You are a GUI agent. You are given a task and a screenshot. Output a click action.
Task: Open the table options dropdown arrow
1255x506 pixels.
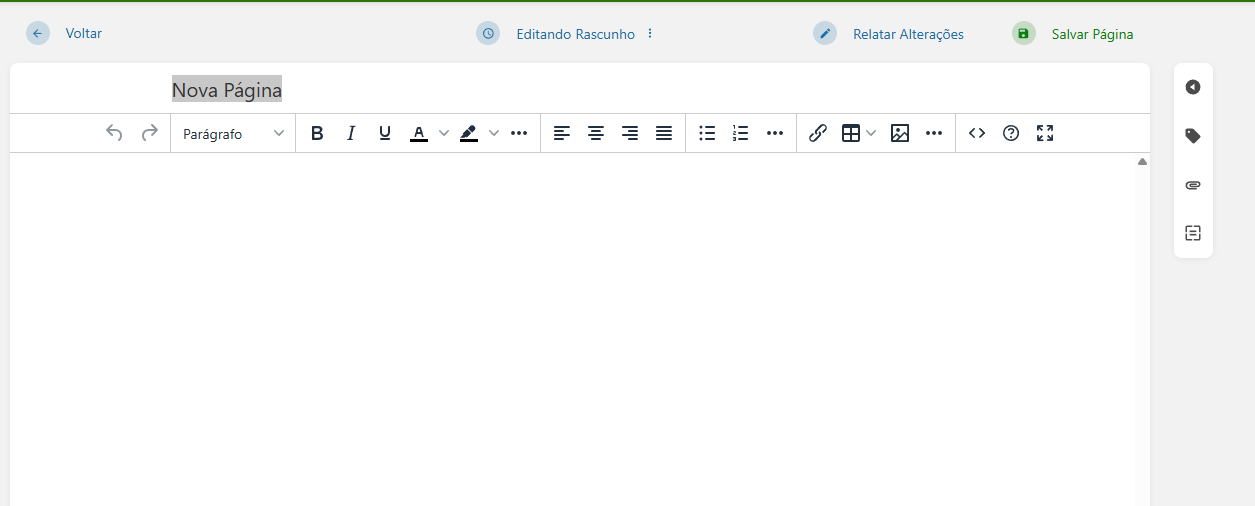(871, 133)
